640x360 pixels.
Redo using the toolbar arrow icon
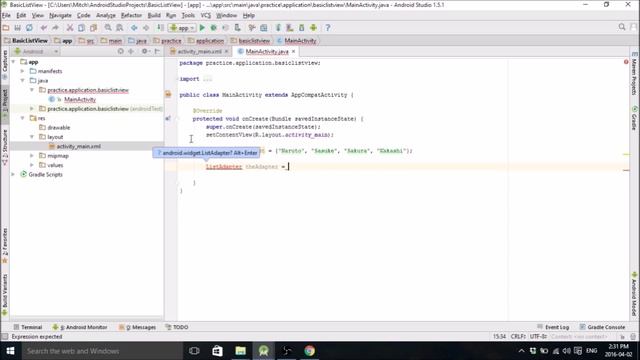coord(55,28)
